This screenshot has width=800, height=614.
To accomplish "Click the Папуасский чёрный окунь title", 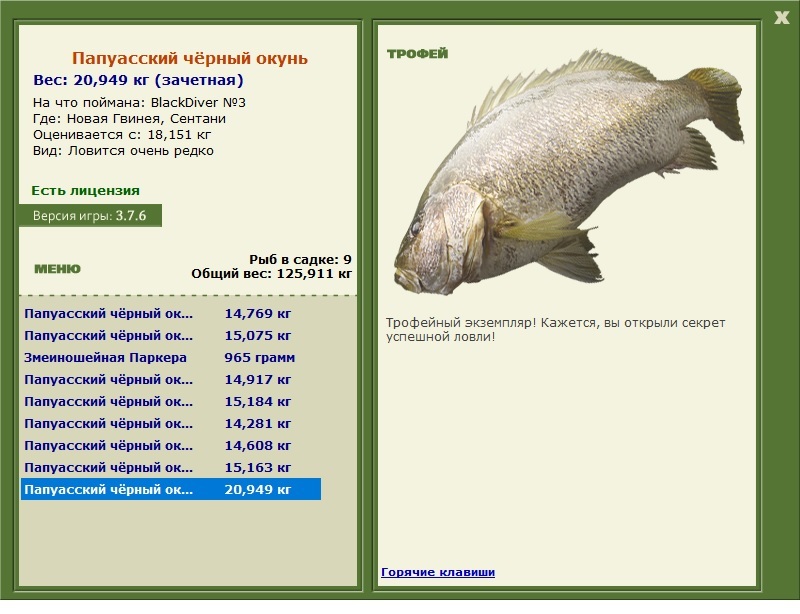I will pyautogui.click(x=190, y=59).
